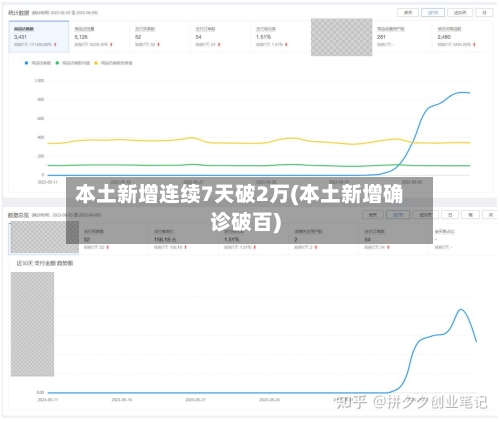The height and width of the screenshot is (422, 500).
Task: Select the top metric card showing 52
Action: tap(160, 37)
